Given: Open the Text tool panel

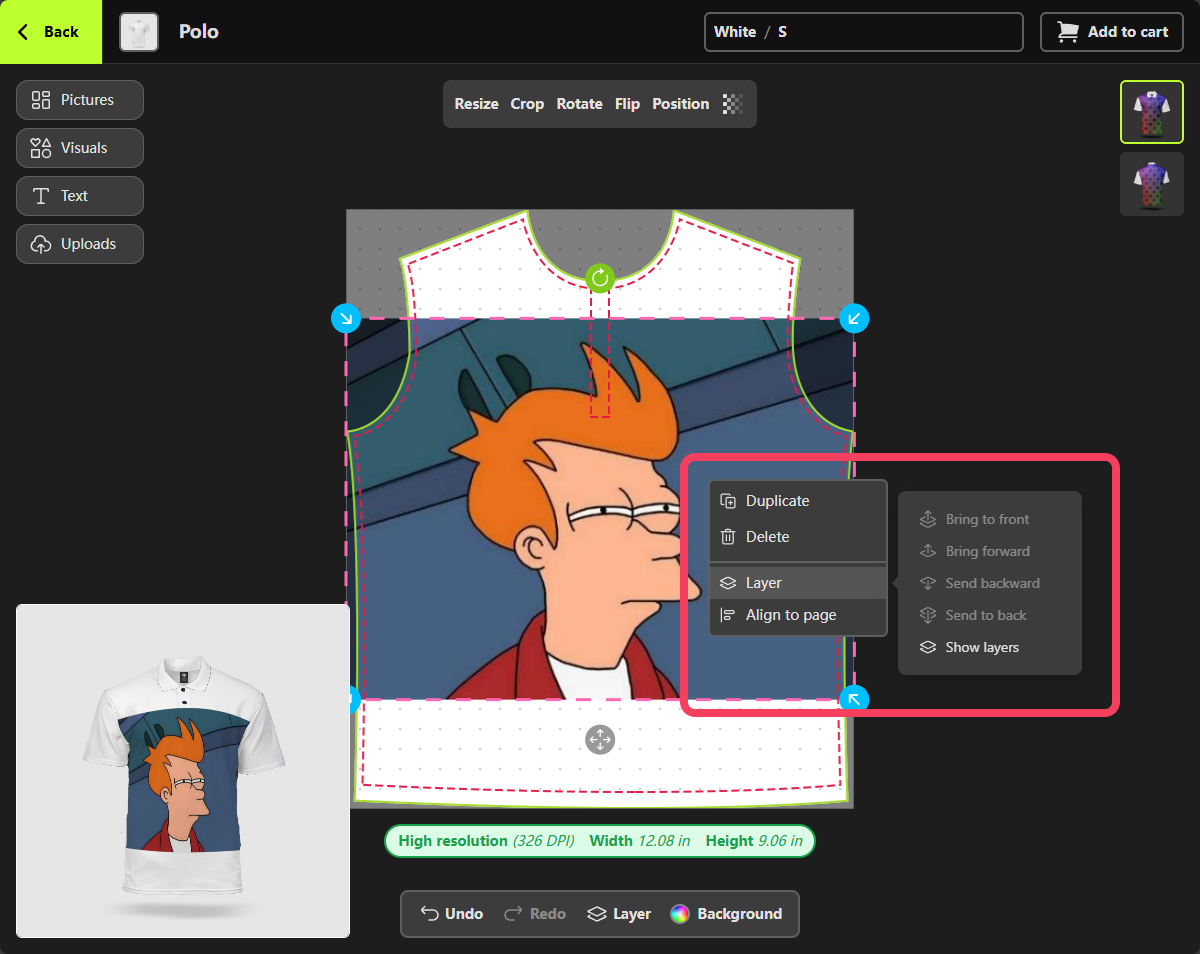Looking at the screenshot, I should (80, 196).
